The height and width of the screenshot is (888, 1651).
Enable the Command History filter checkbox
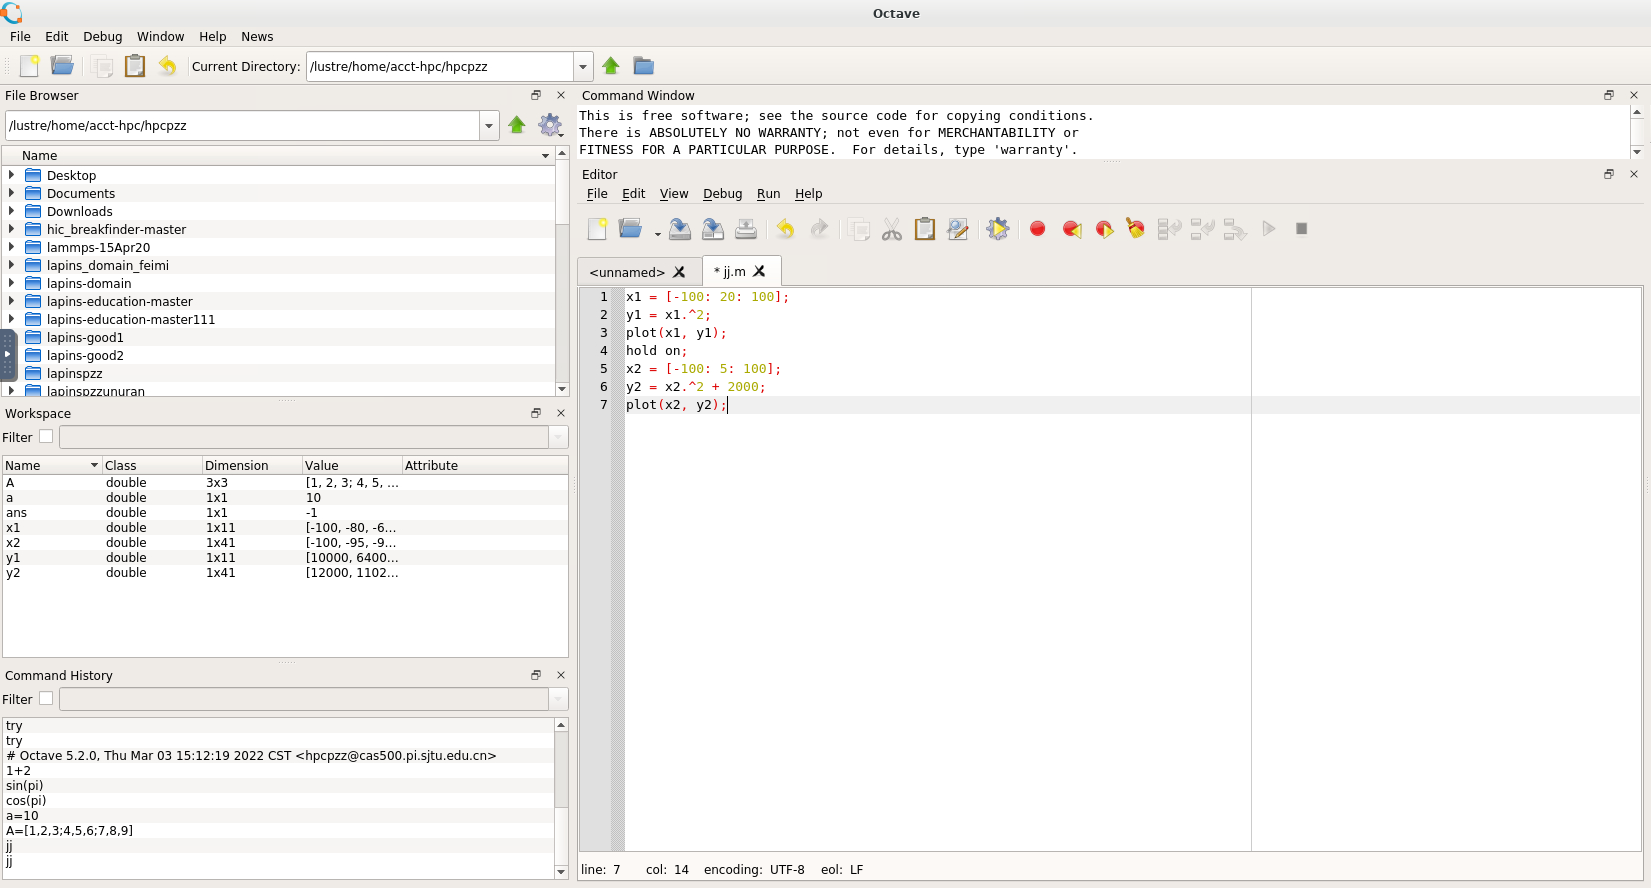tap(46, 699)
